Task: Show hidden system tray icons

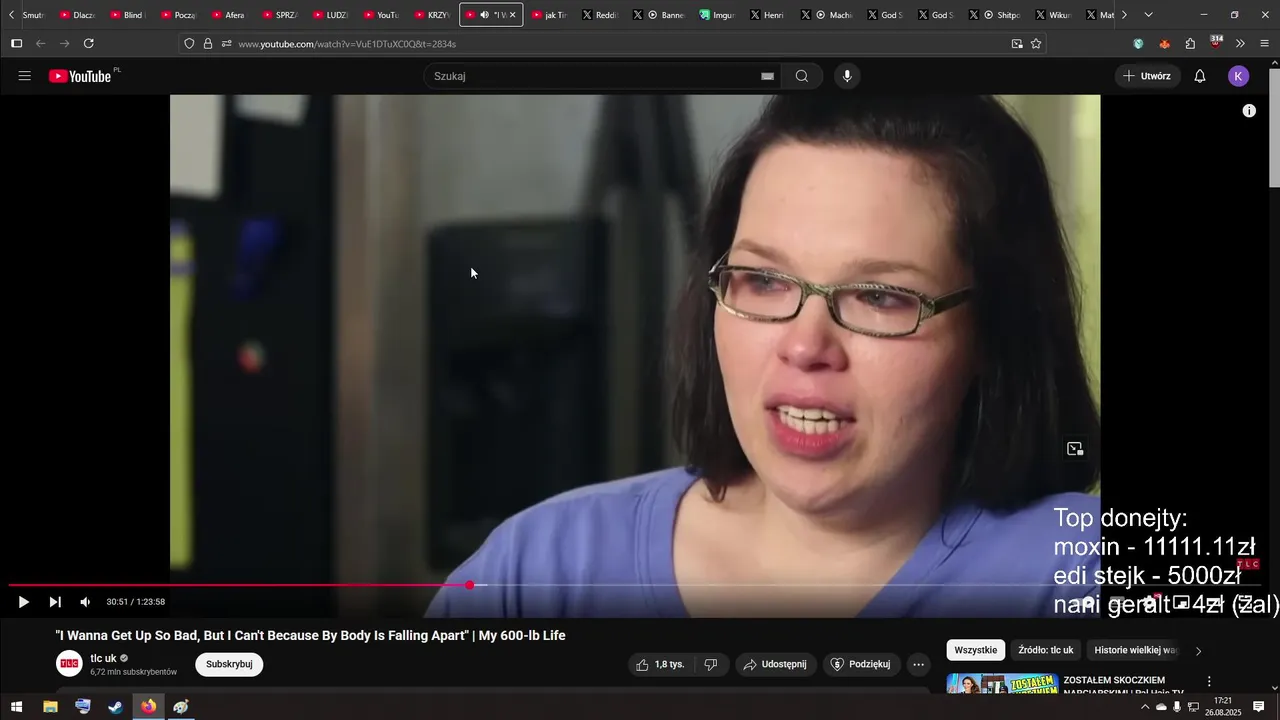Action: [1144, 707]
